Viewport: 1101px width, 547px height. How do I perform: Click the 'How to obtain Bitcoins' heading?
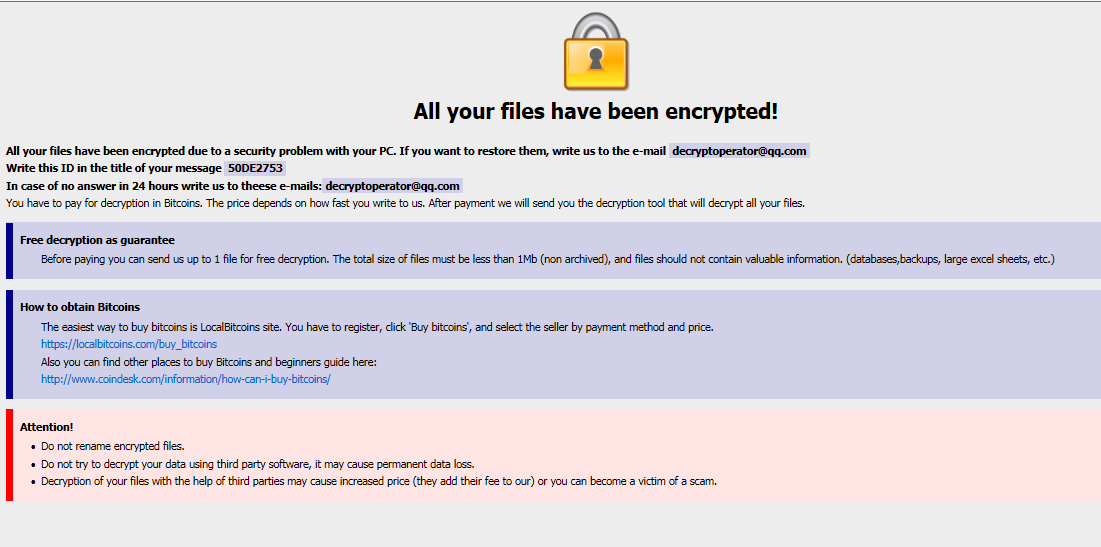coord(80,307)
